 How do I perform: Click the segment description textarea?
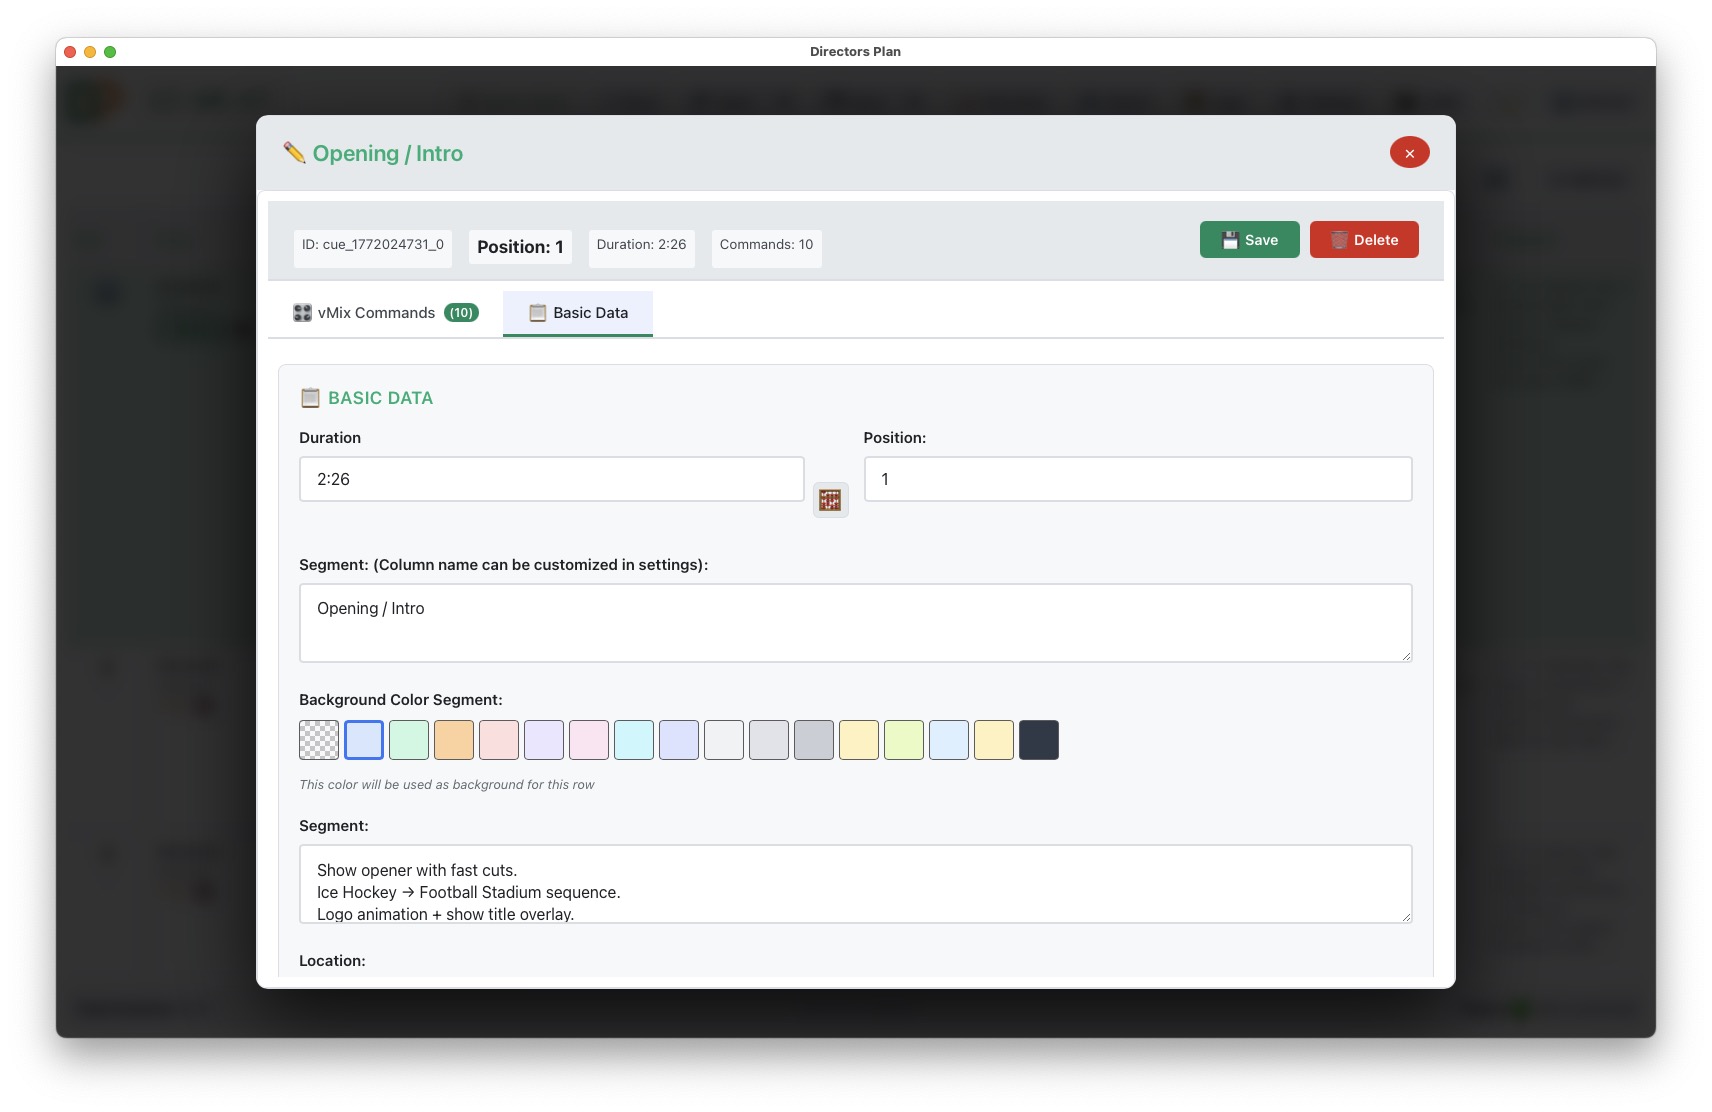tap(855, 883)
